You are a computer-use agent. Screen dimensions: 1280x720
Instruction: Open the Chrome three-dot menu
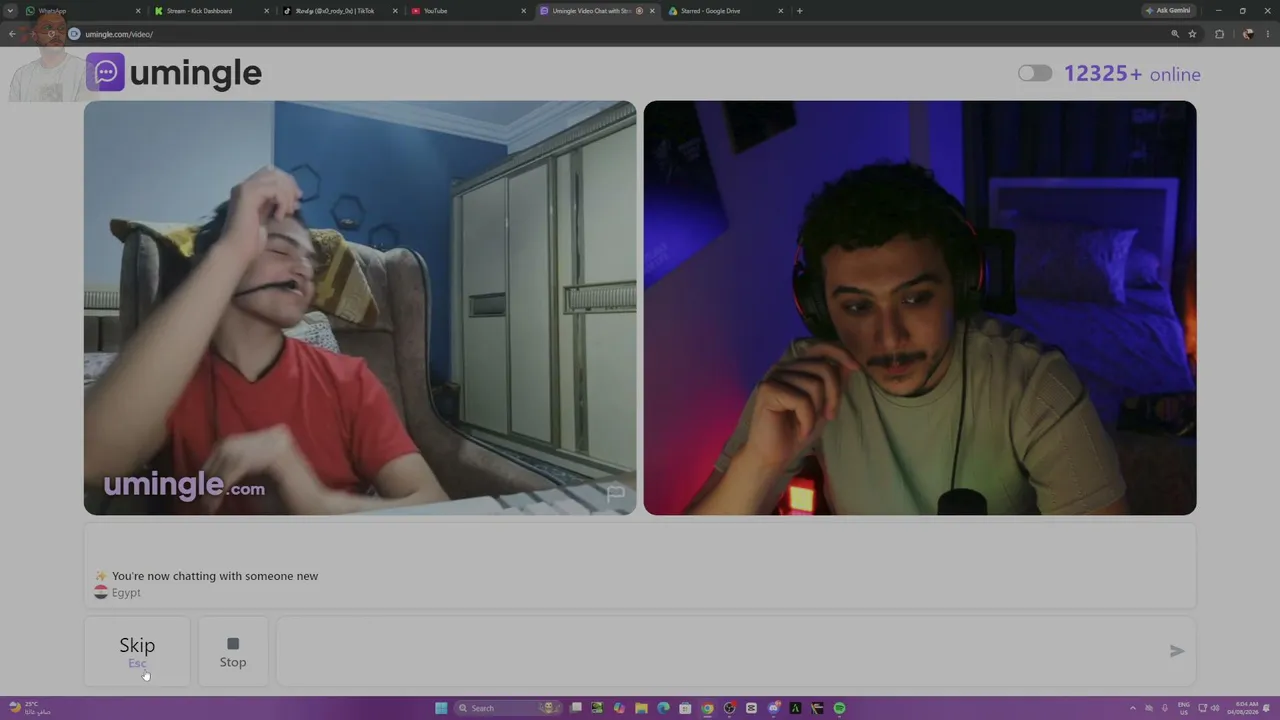pyautogui.click(x=1269, y=34)
